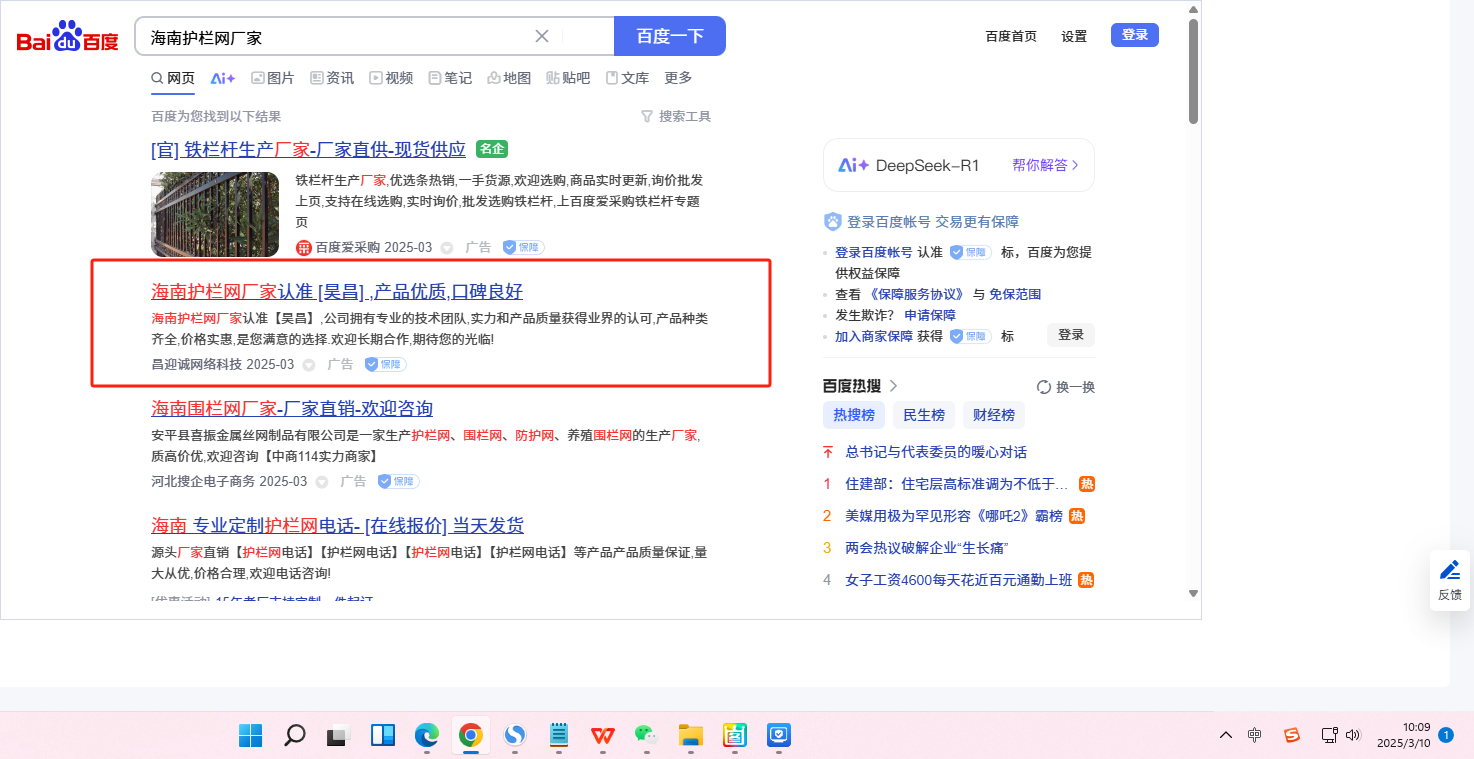
Task: Expand the 百度热搜 section arrow
Action: click(x=893, y=386)
